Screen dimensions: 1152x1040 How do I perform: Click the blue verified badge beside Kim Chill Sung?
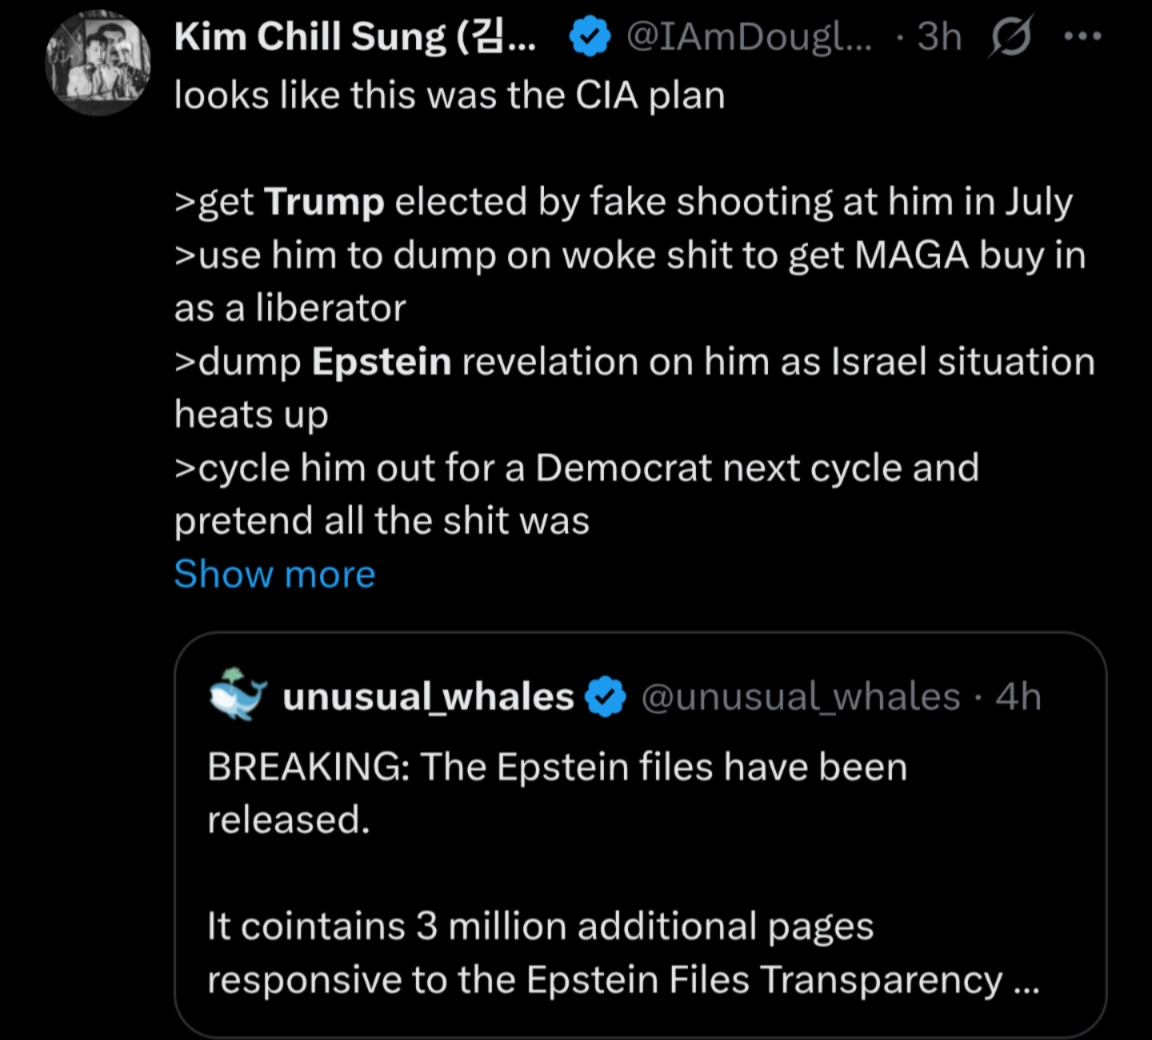click(590, 38)
